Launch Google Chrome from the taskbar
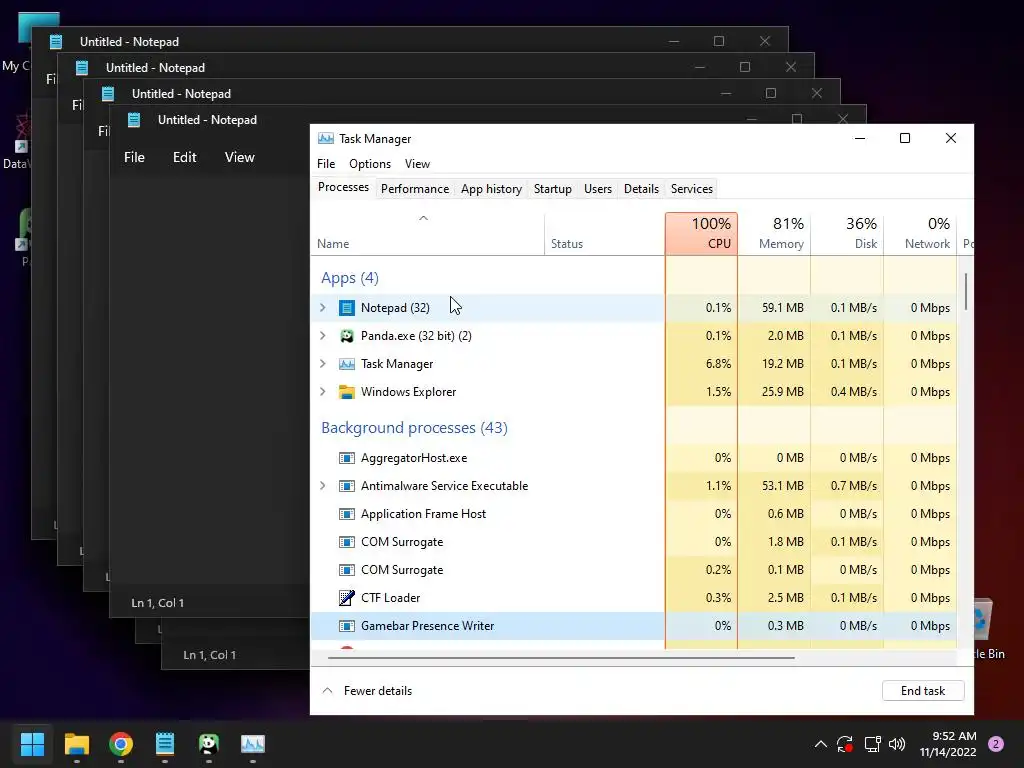 (x=121, y=744)
